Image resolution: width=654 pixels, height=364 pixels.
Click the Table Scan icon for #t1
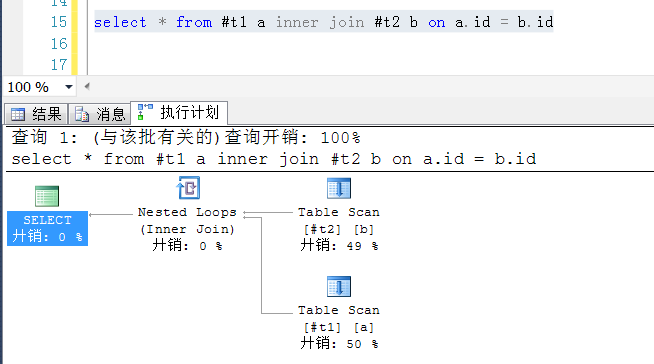coord(339,286)
